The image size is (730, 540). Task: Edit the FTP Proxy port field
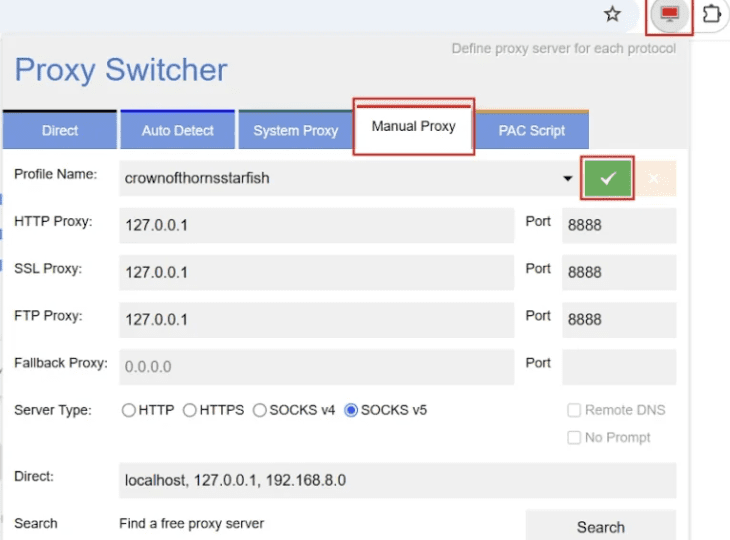619,320
